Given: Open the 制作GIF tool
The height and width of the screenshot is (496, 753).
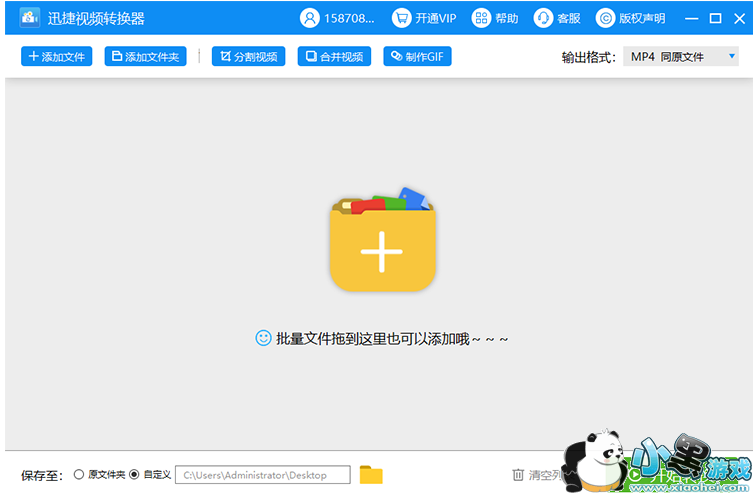Looking at the screenshot, I should (x=417, y=56).
